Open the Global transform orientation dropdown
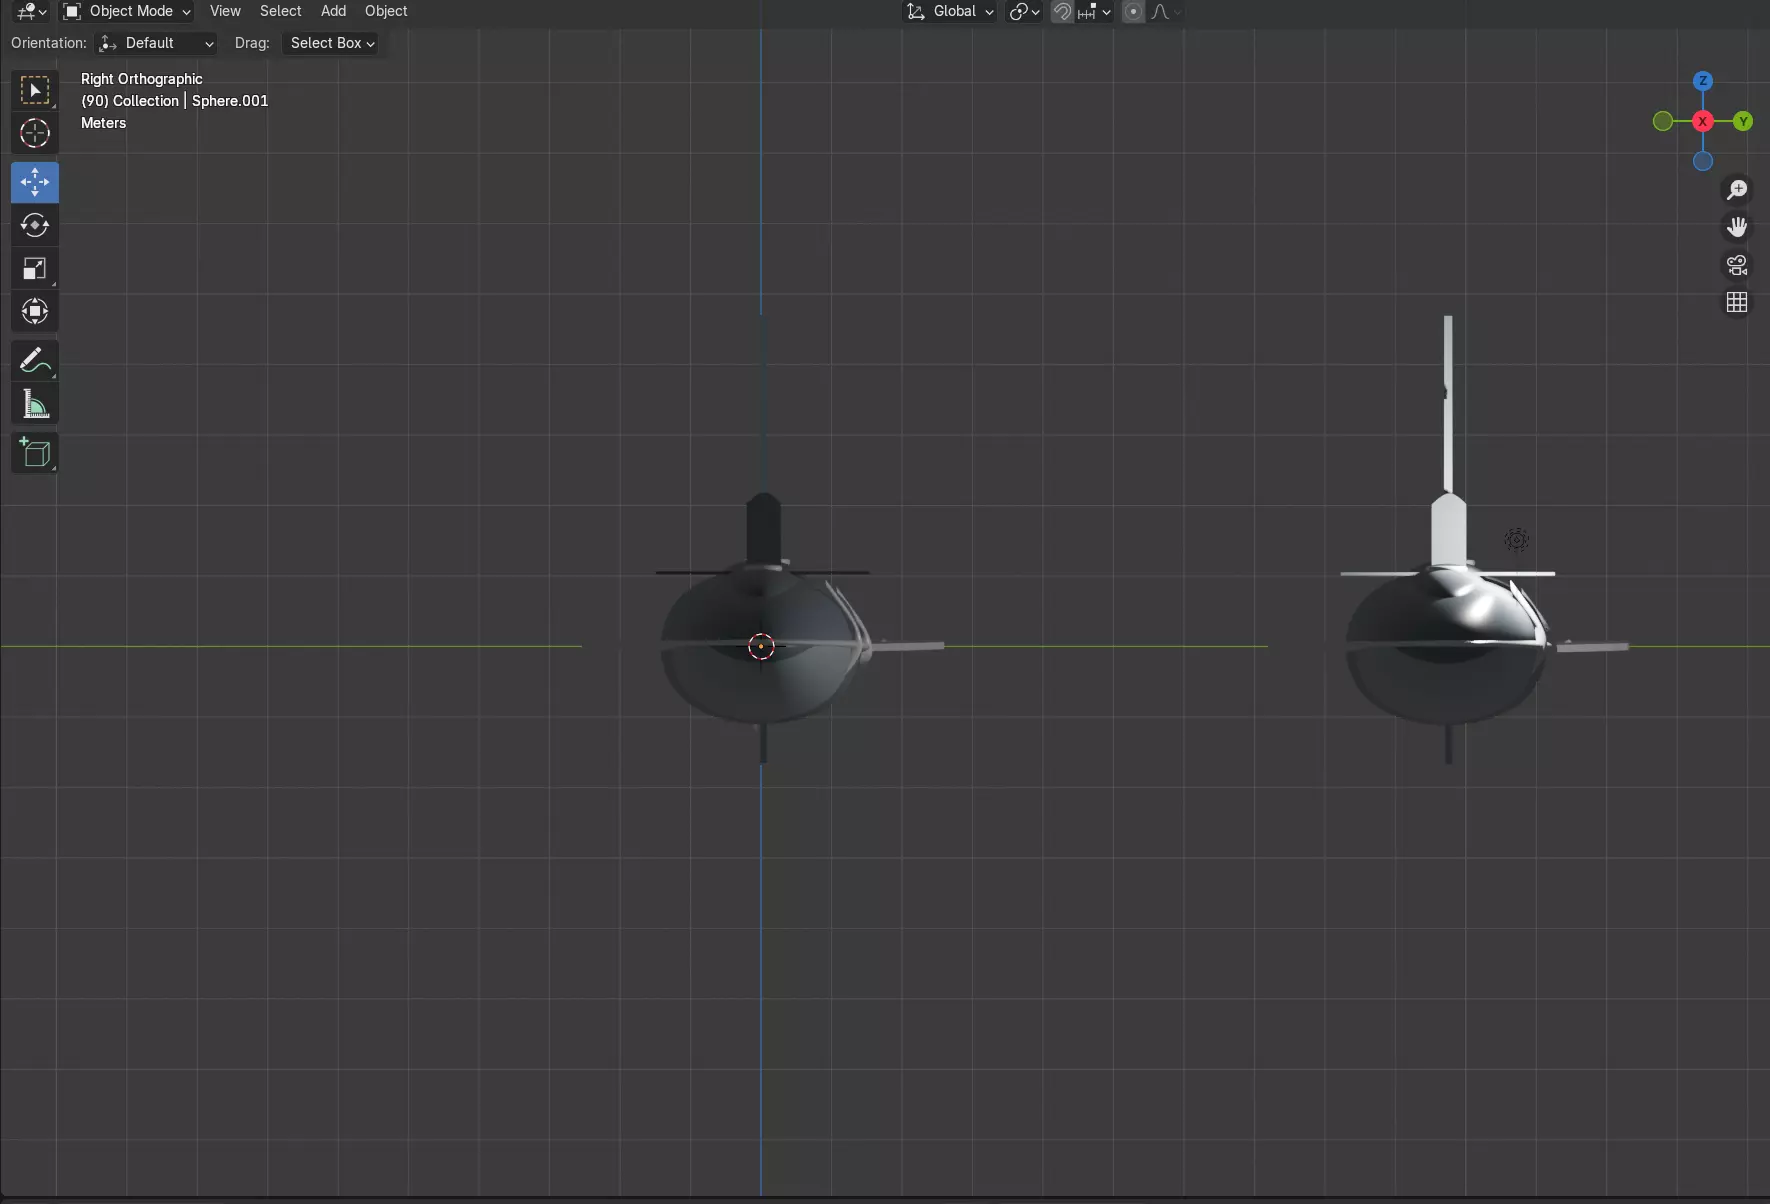This screenshot has width=1770, height=1204. 950,12
